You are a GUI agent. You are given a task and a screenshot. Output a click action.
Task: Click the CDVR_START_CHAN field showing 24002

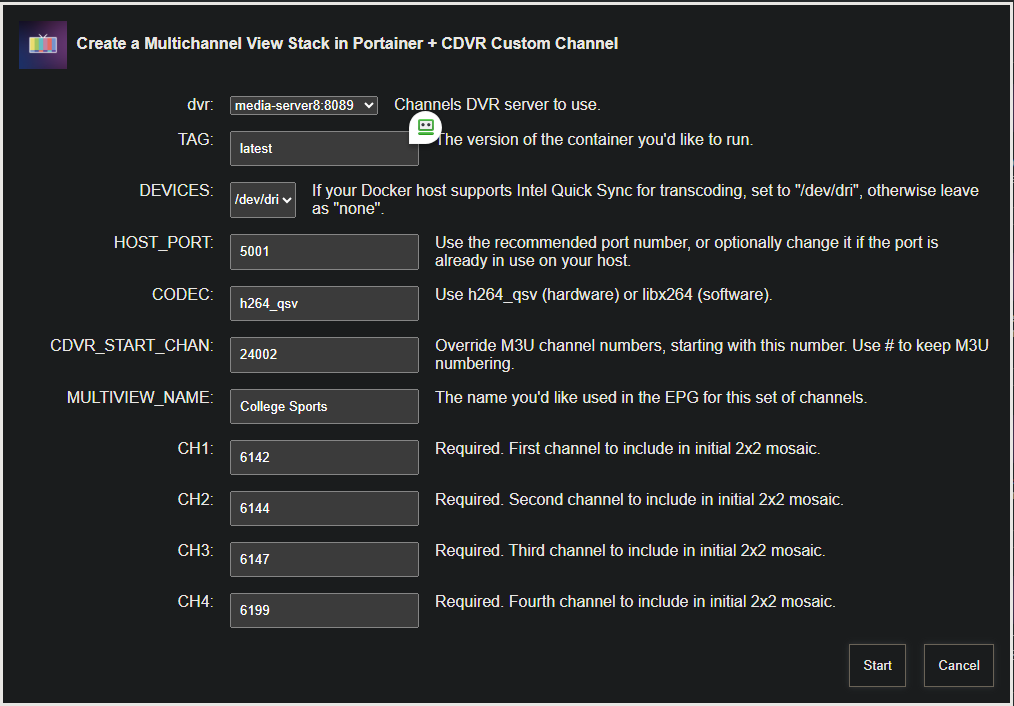[x=323, y=354]
